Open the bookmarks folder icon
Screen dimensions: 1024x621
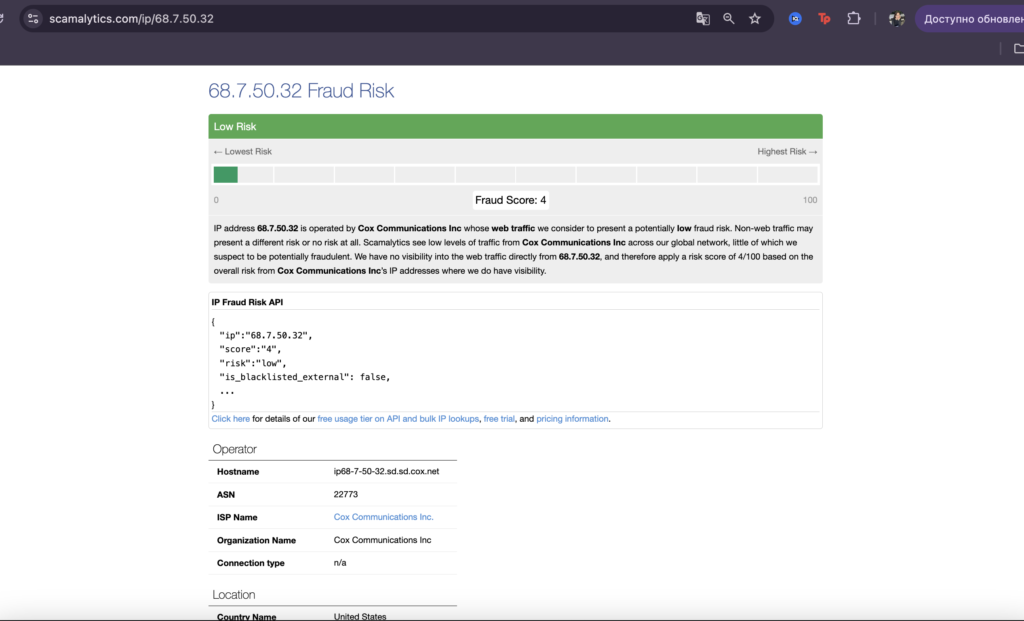click(1018, 48)
